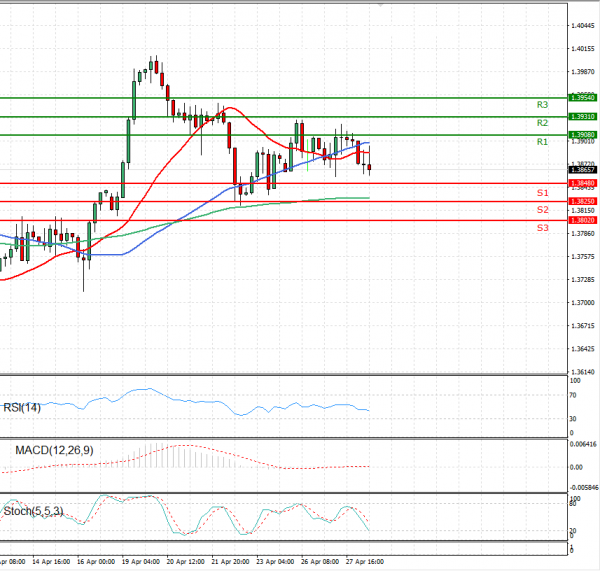
Task: Click the R3 resistance label
Action: [542, 104]
